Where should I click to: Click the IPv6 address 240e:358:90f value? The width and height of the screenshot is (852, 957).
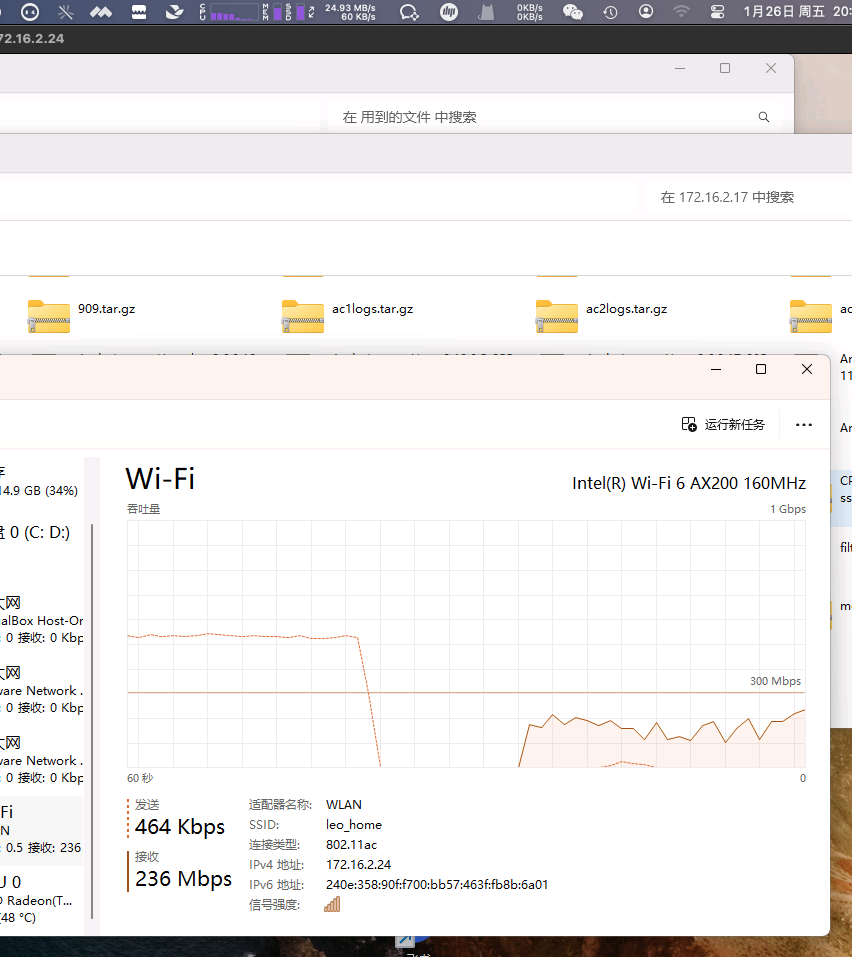[x=437, y=885]
